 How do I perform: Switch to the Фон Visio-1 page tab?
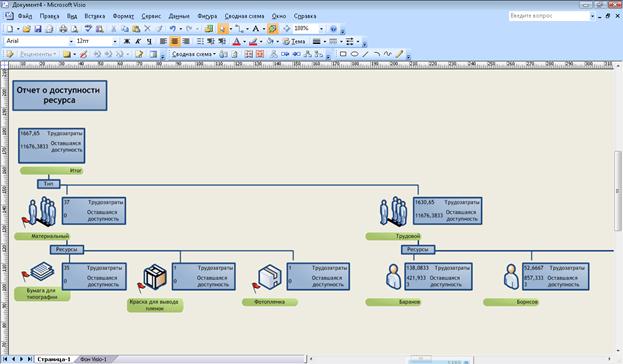(x=94, y=359)
